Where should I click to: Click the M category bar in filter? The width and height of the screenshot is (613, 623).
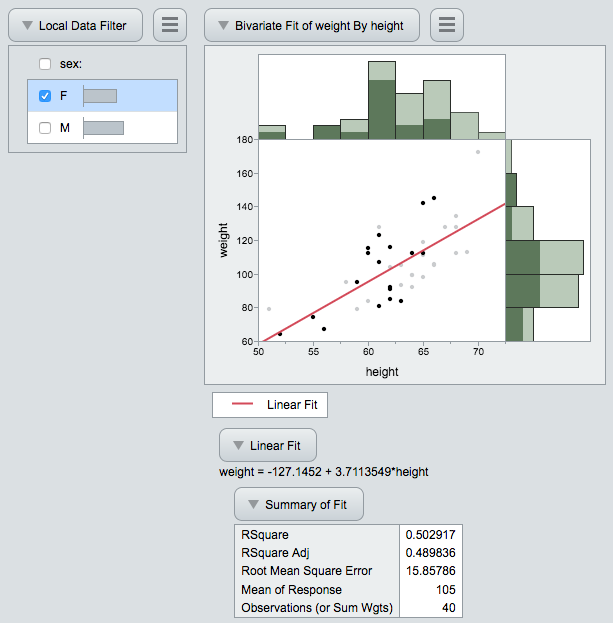pyautogui.click(x=103, y=128)
